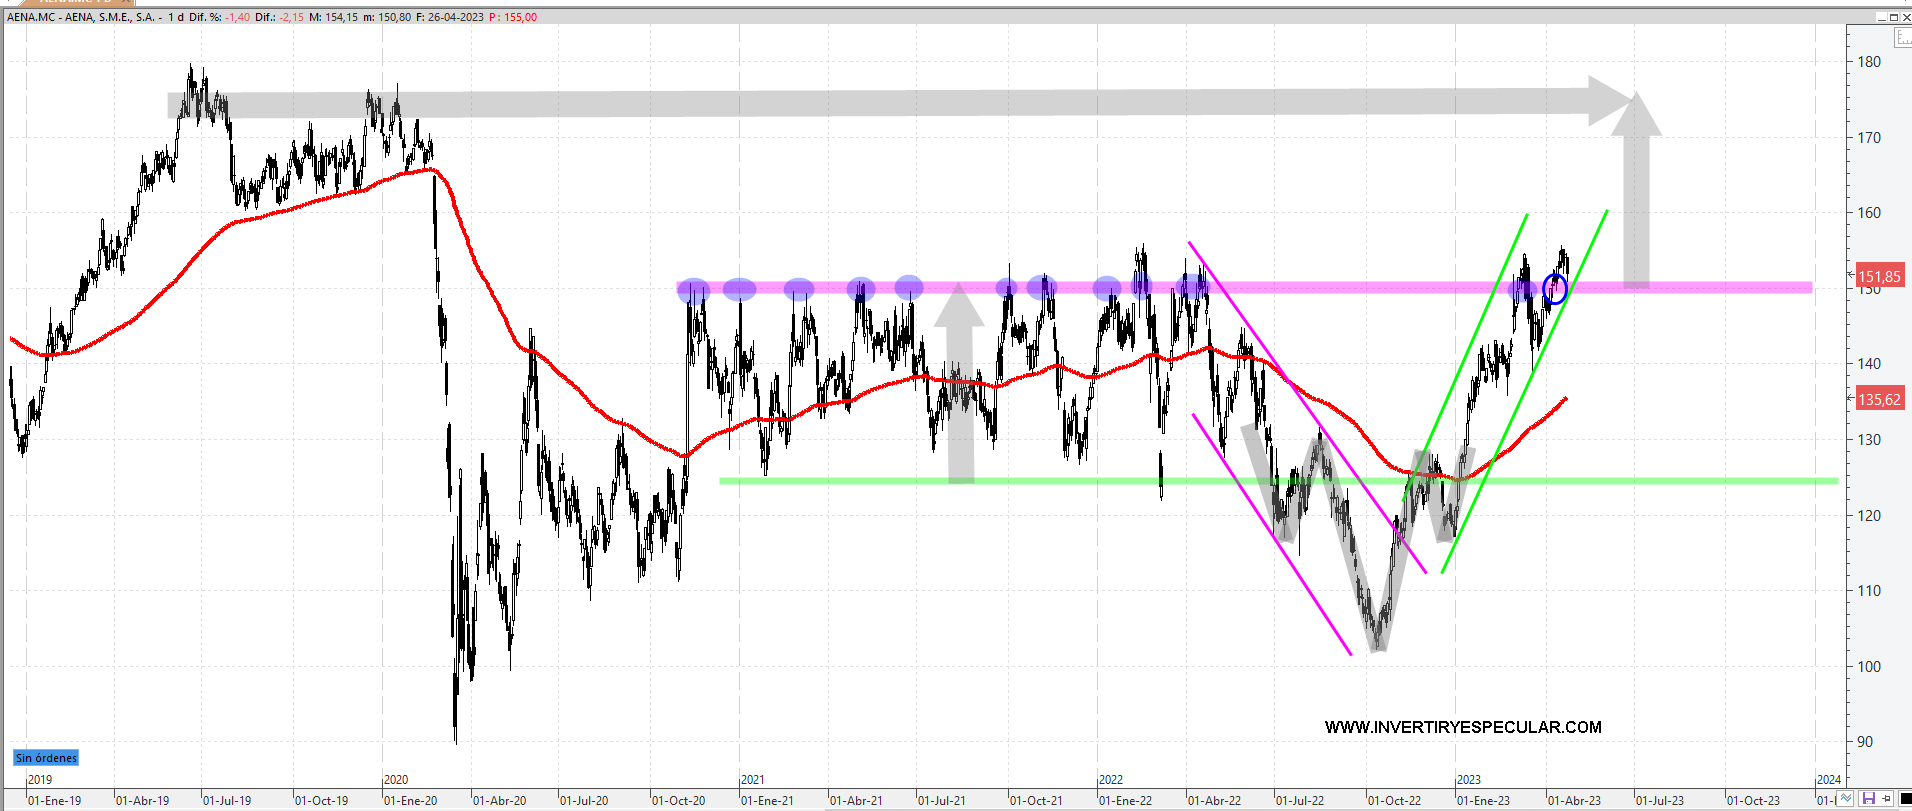Click the 'Sin órdenes' label
This screenshot has height=811, width=1912.
(46, 758)
